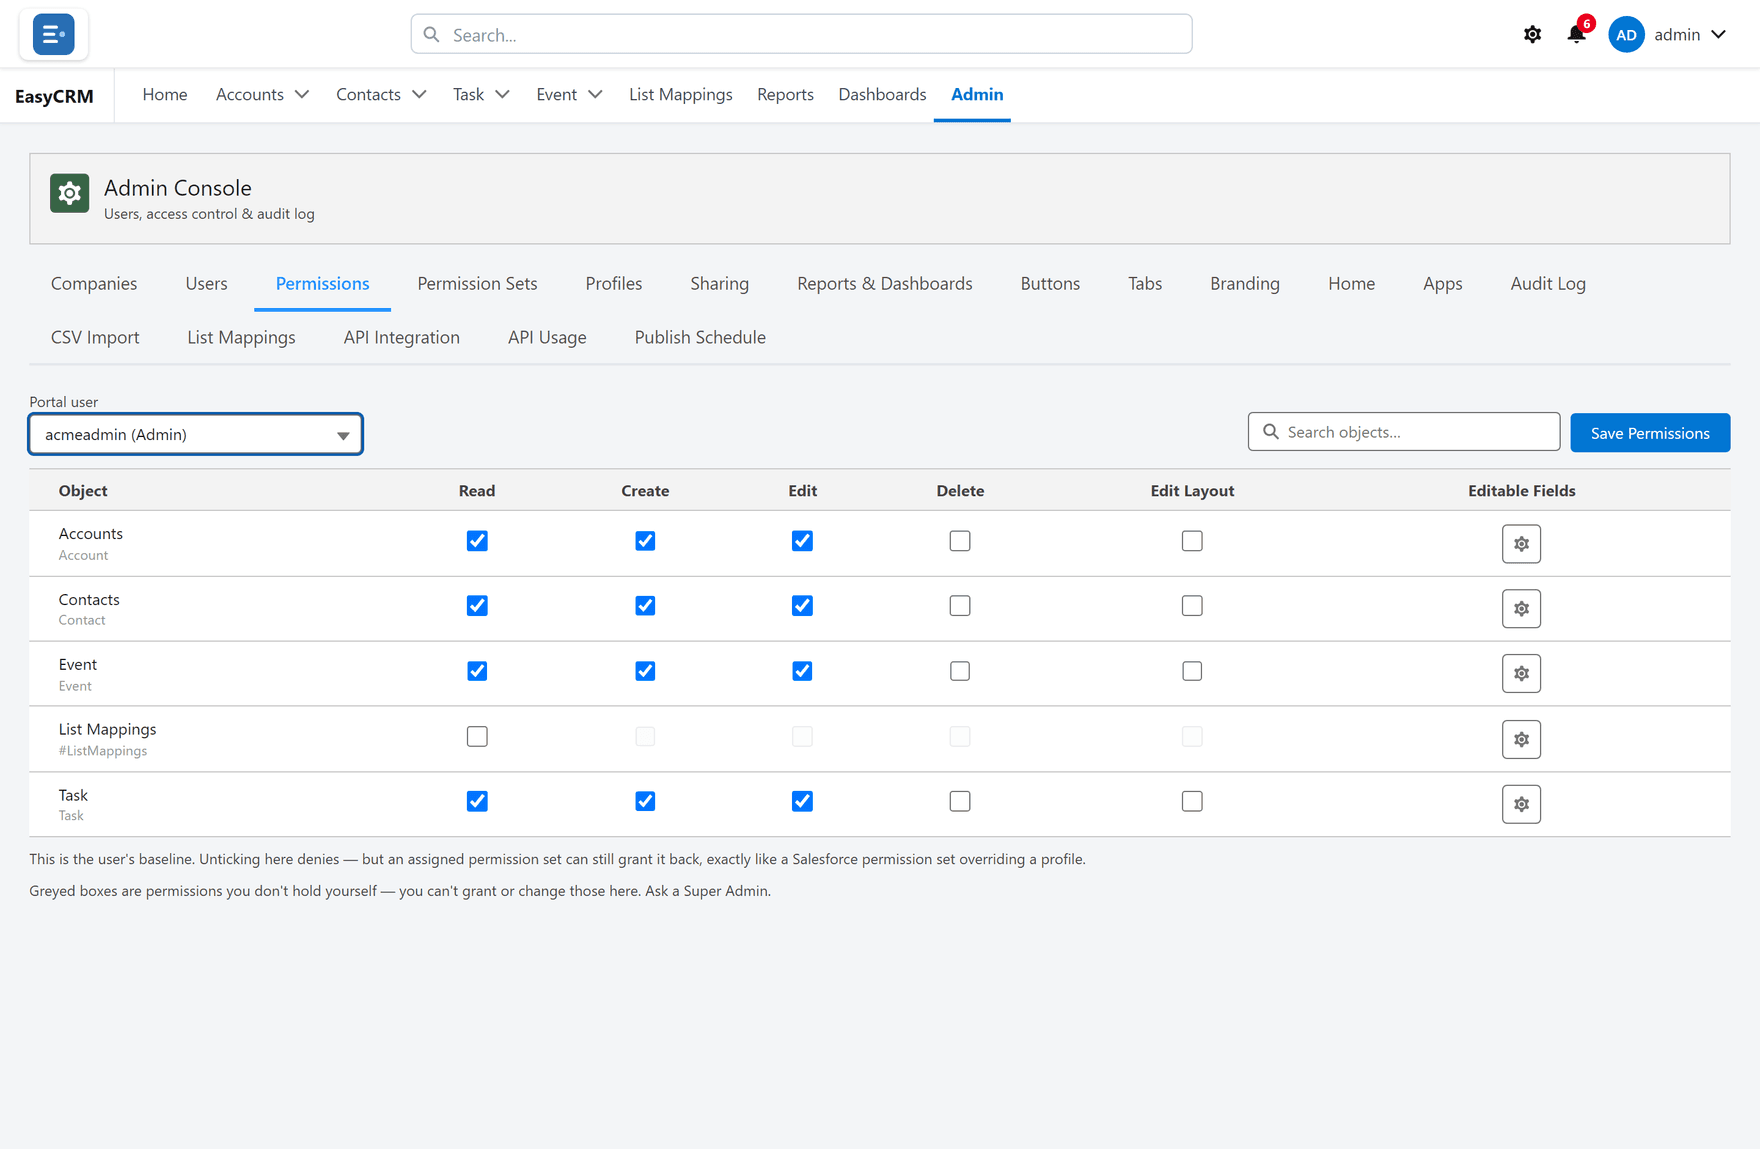Open settings gear in top bar
1760x1149 pixels.
pyautogui.click(x=1532, y=34)
